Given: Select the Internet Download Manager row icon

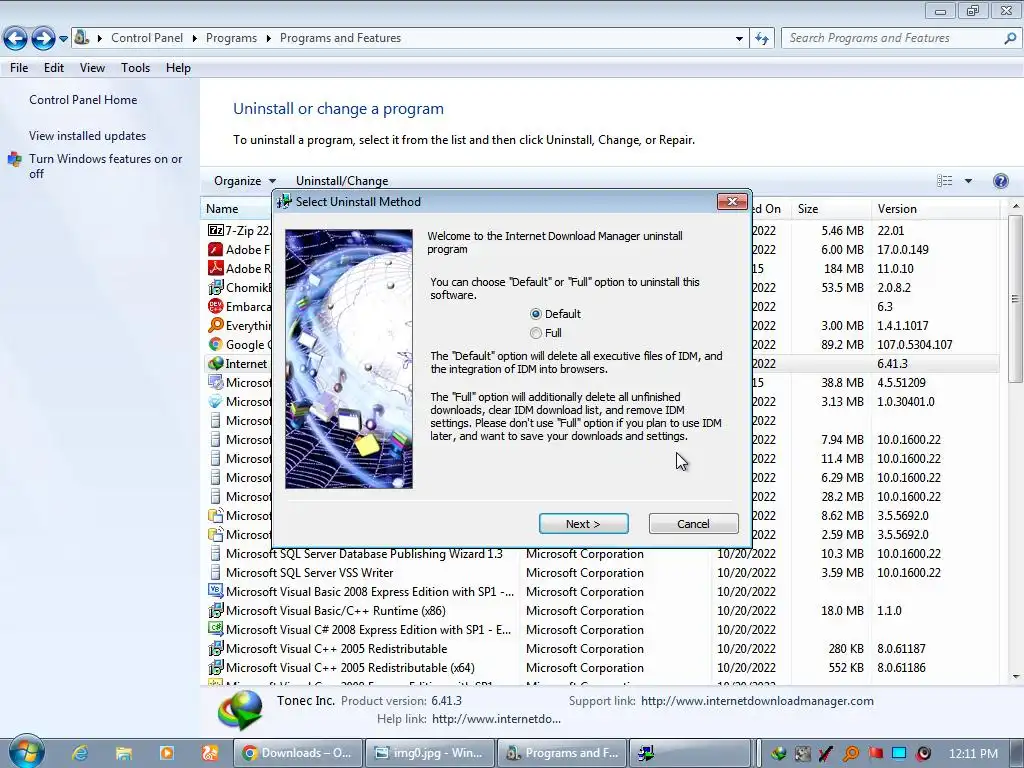Looking at the screenshot, I should pyautogui.click(x=216, y=363).
